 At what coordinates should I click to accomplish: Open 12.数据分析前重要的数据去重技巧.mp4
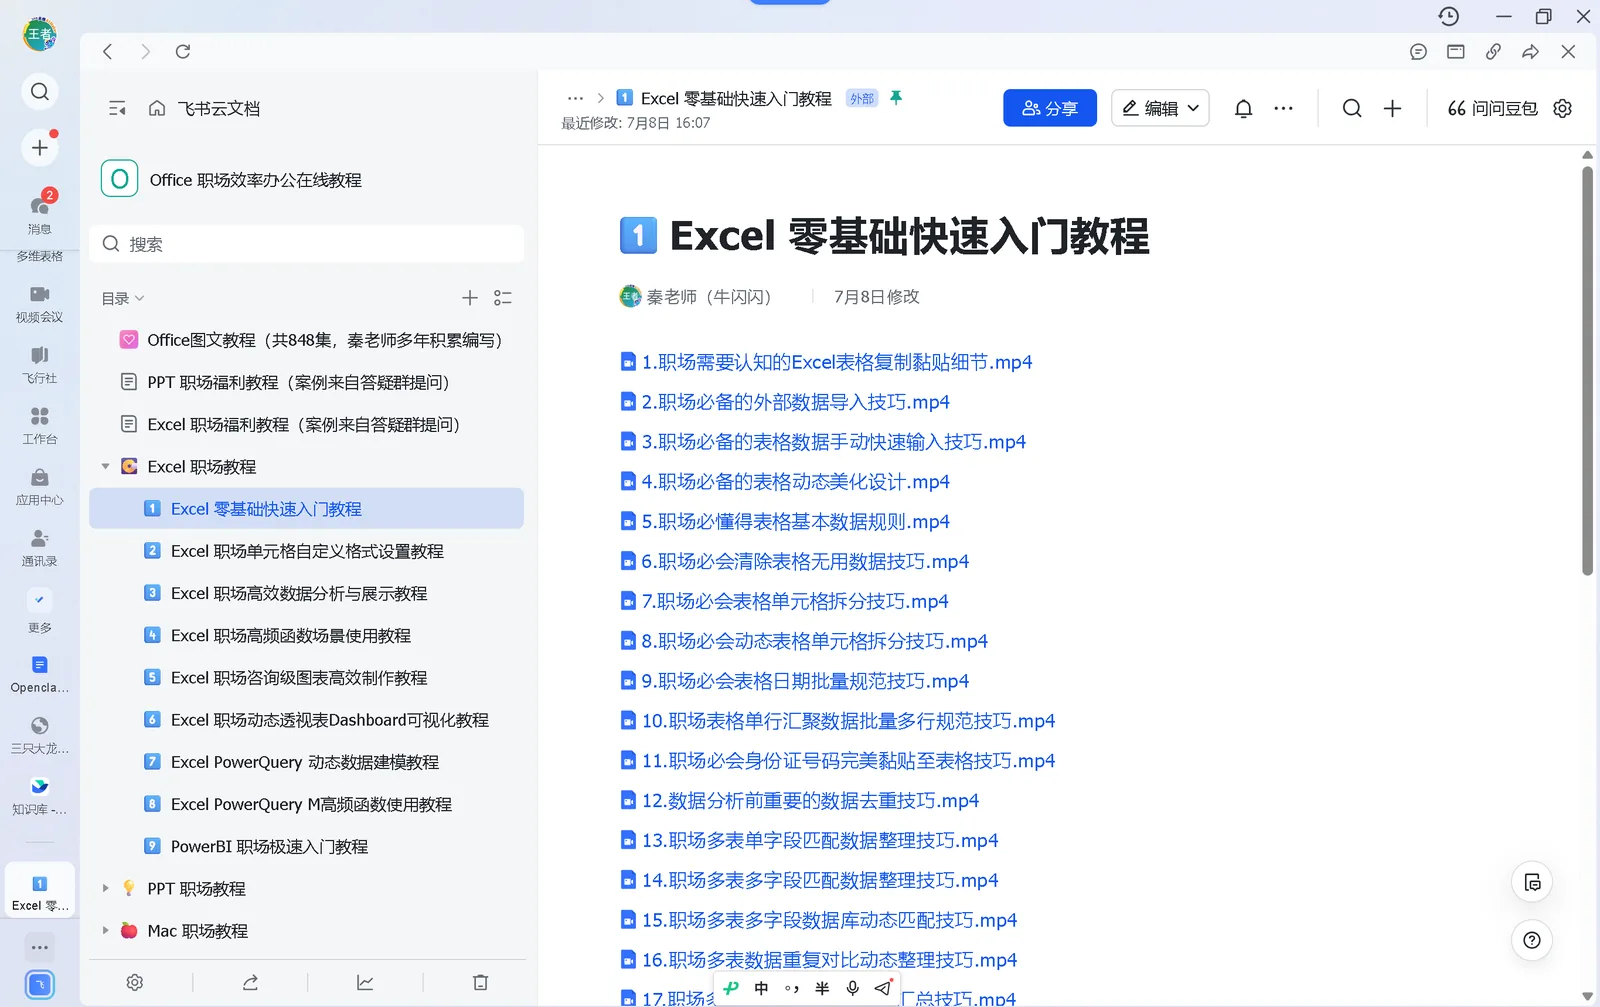[810, 801]
